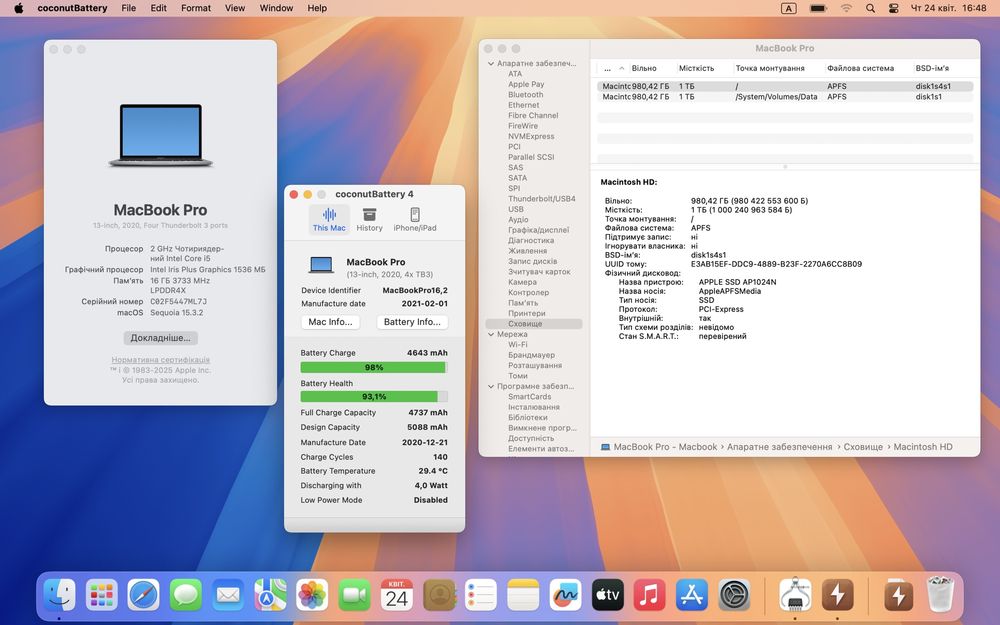
Task: Click the keyboard input source indicator
Action: click(x=789, y=8)
